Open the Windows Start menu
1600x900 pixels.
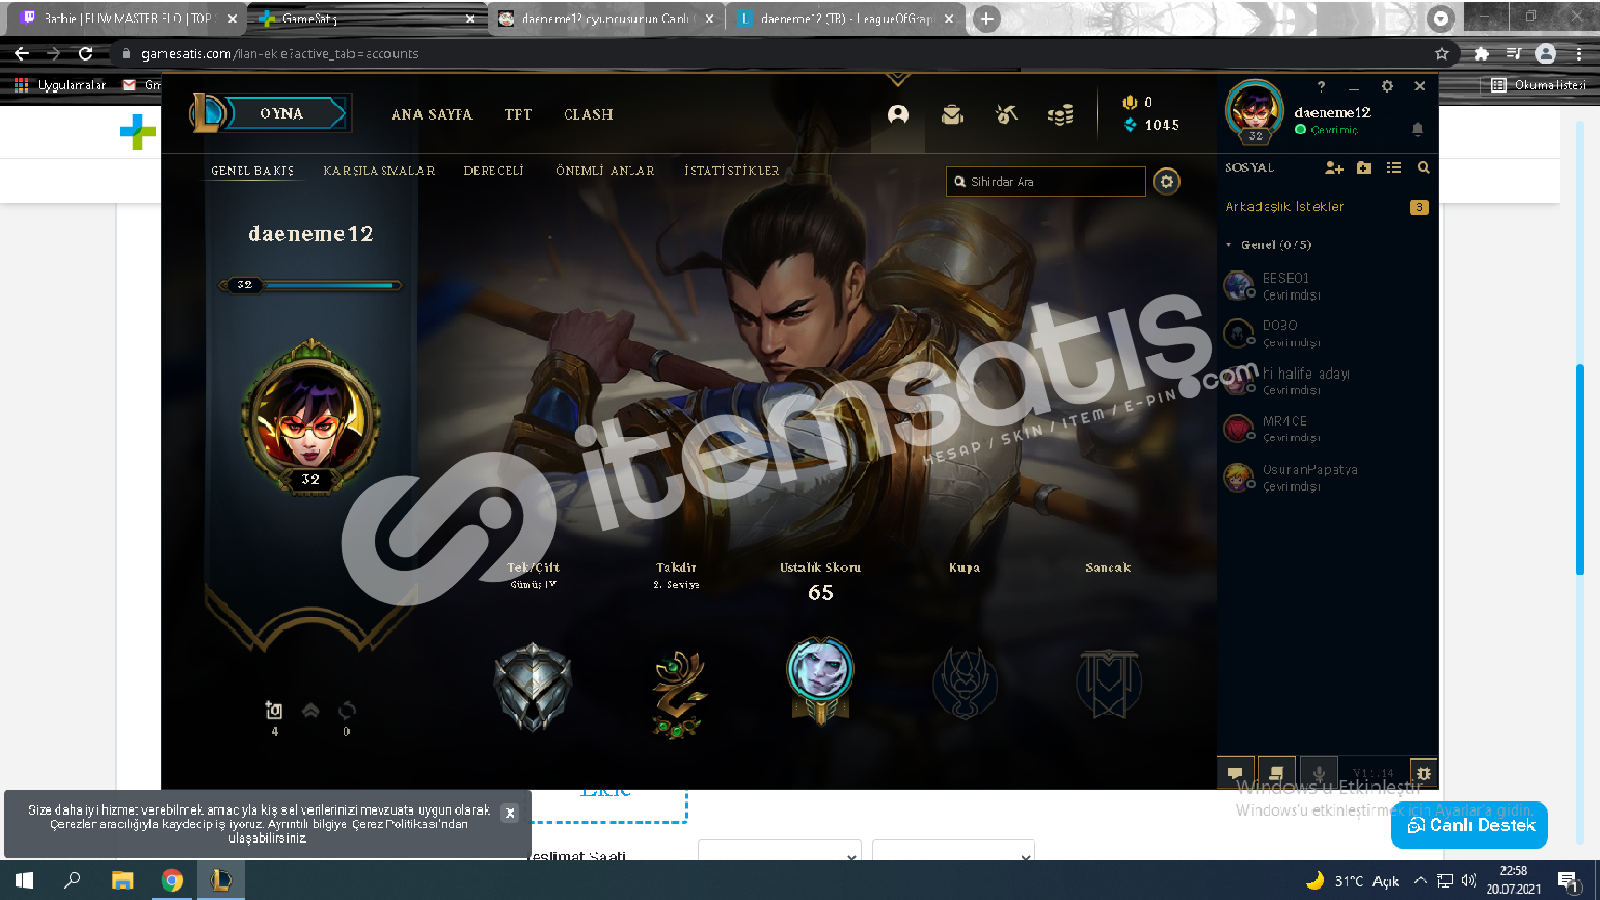point(24,881)
